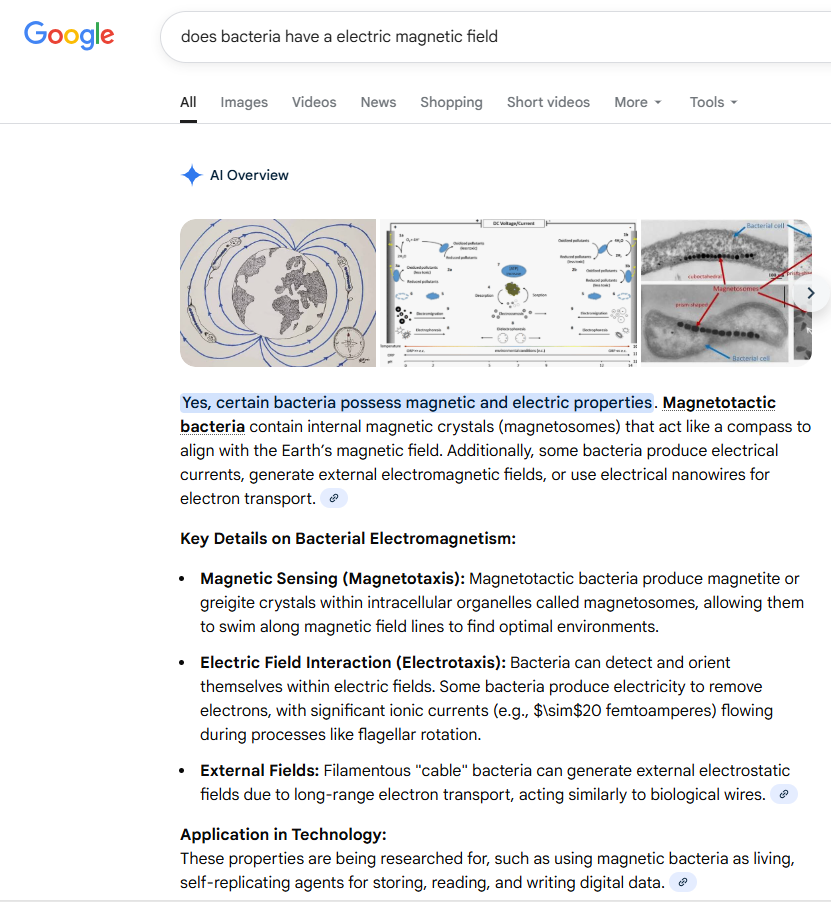
Task: Click next arrow on image carousel
Action: point(811,293)
